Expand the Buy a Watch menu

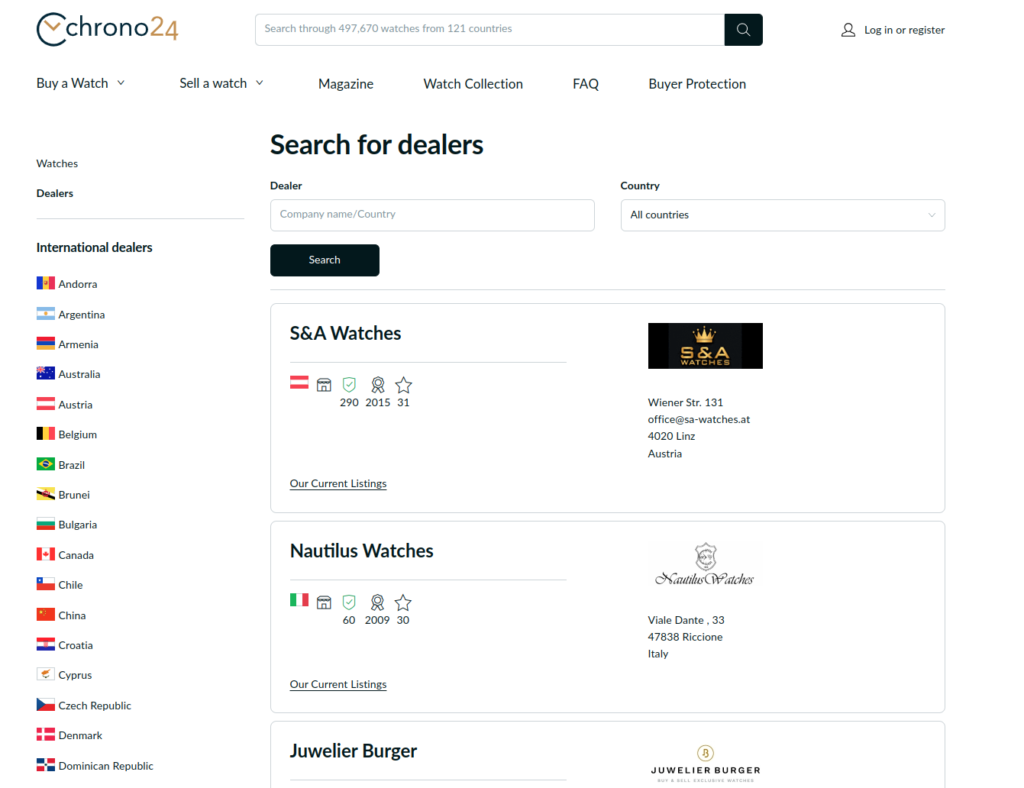click(x=80, y=84)
